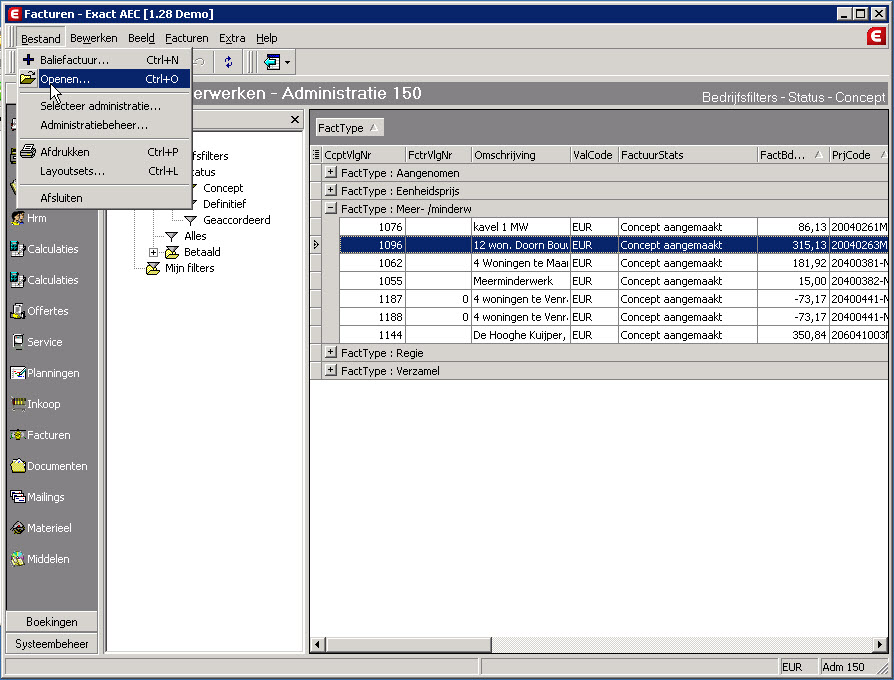Choose Administratiebeheer... menu entry
The image size is (894, 680).
pyautogui.click(x=104, y=125)
